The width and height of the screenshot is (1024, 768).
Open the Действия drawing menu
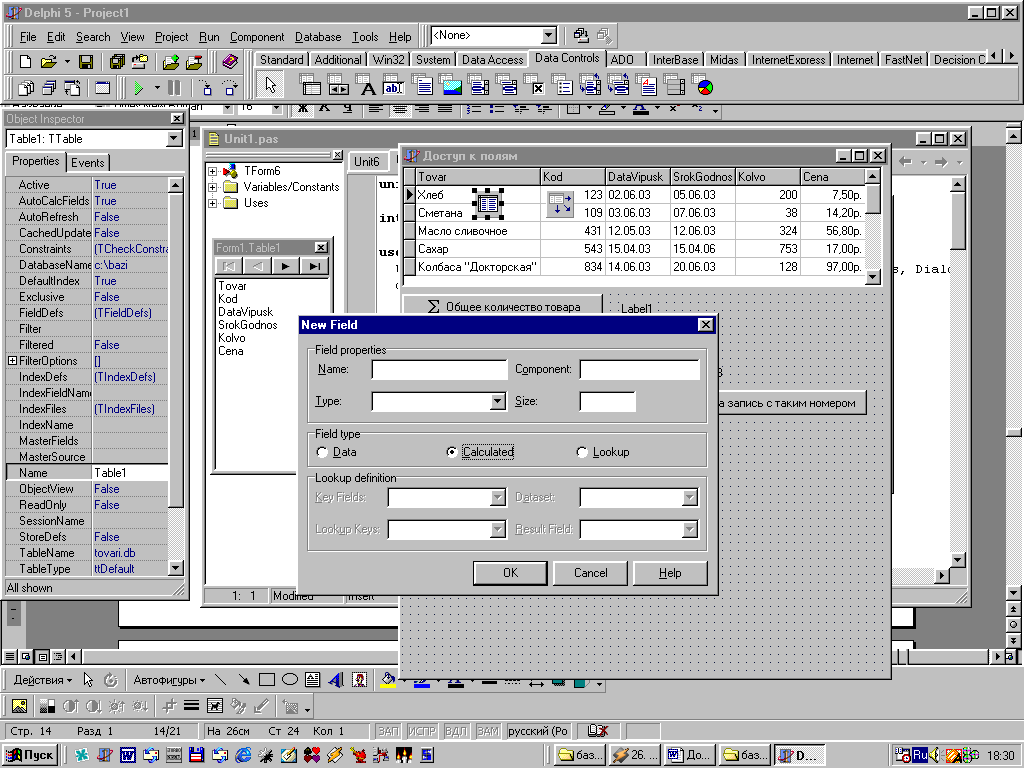42,680
